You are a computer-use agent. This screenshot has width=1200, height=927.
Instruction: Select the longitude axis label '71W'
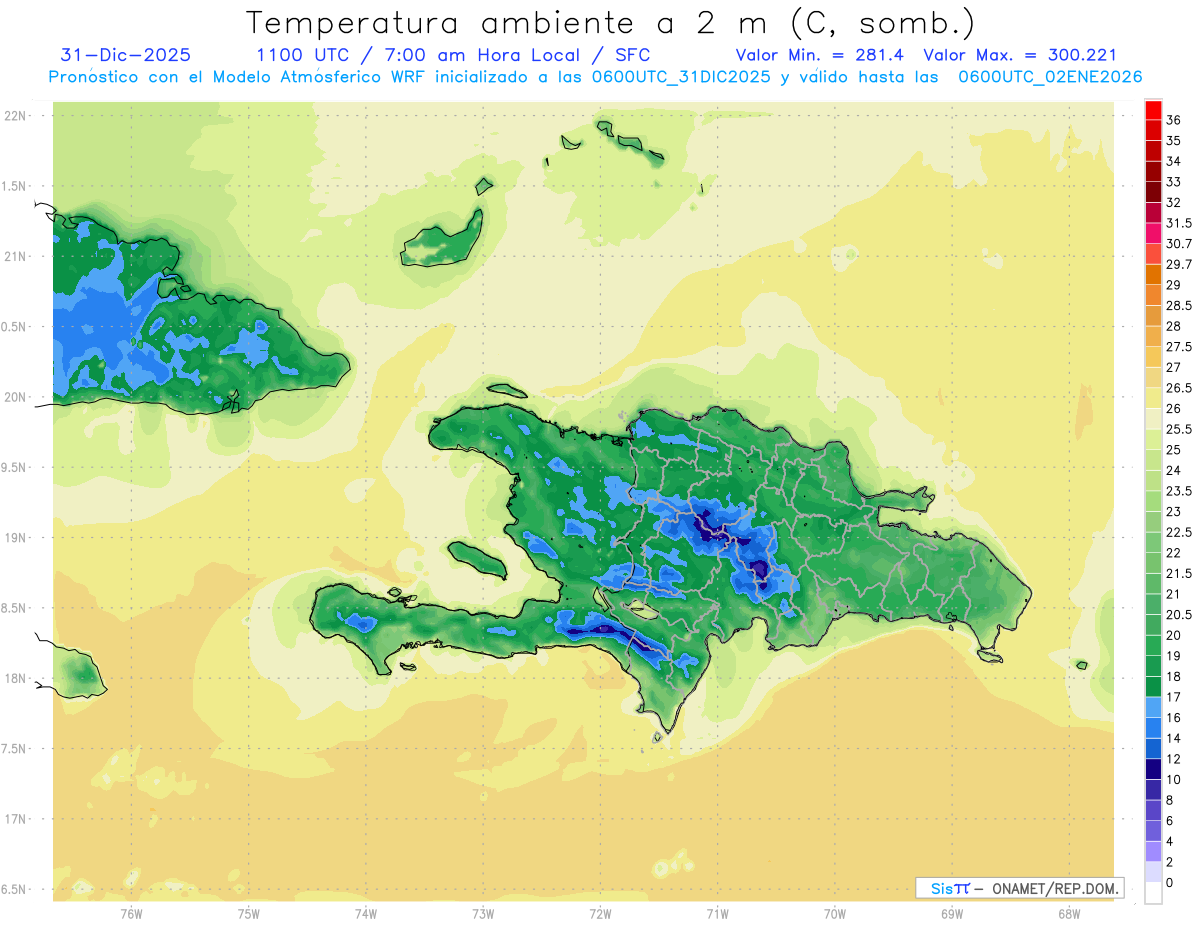coord(717,914)
